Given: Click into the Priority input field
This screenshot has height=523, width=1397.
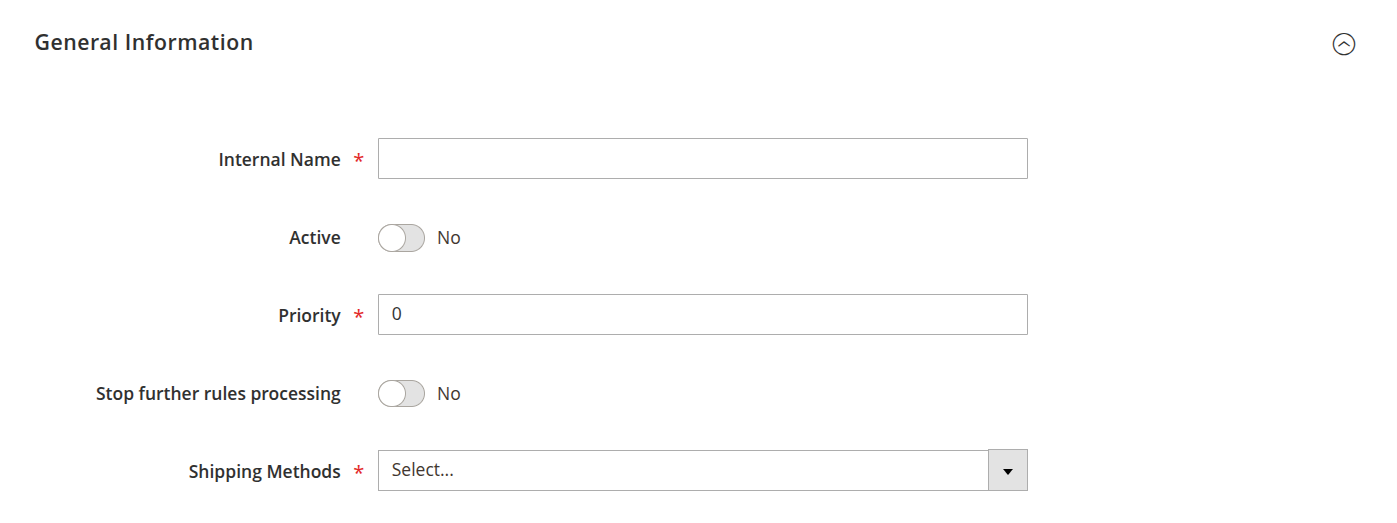Looking at the screenshot, I should [702, 315].
